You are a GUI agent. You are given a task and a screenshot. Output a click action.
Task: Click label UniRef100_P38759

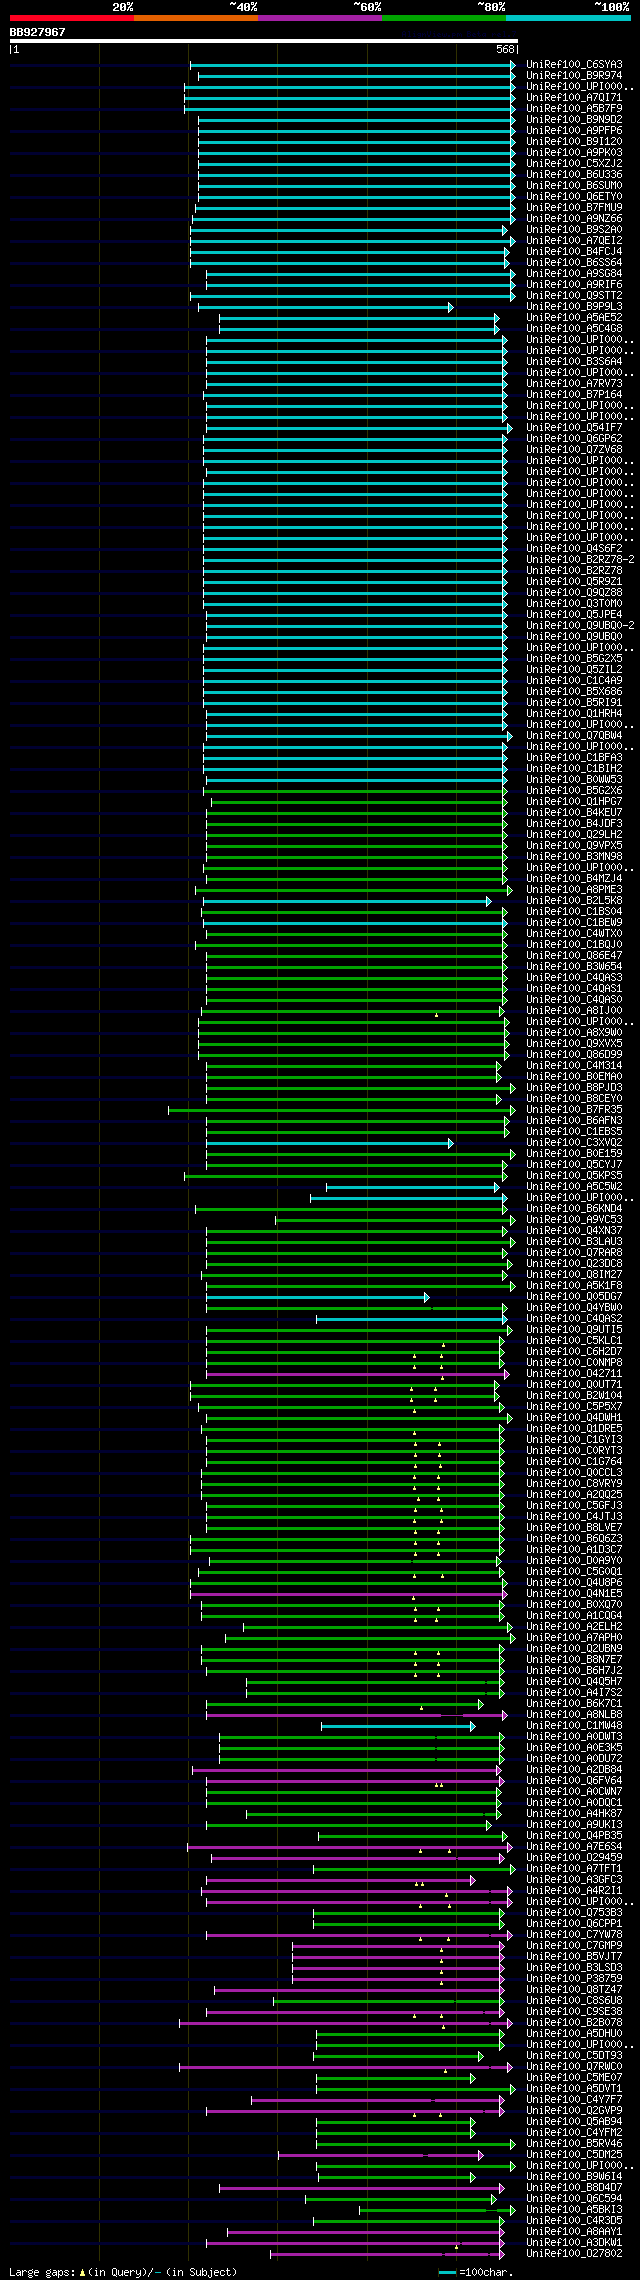[x=574, y=1979]
